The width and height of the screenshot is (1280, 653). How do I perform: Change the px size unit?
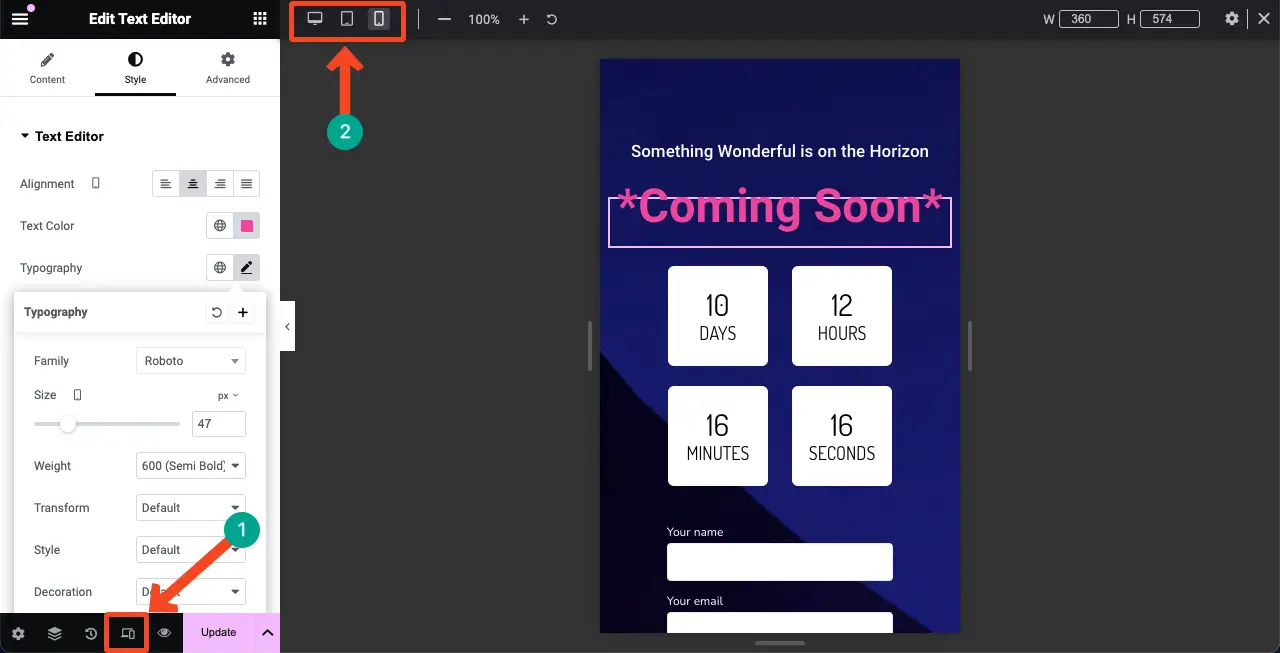228,396
